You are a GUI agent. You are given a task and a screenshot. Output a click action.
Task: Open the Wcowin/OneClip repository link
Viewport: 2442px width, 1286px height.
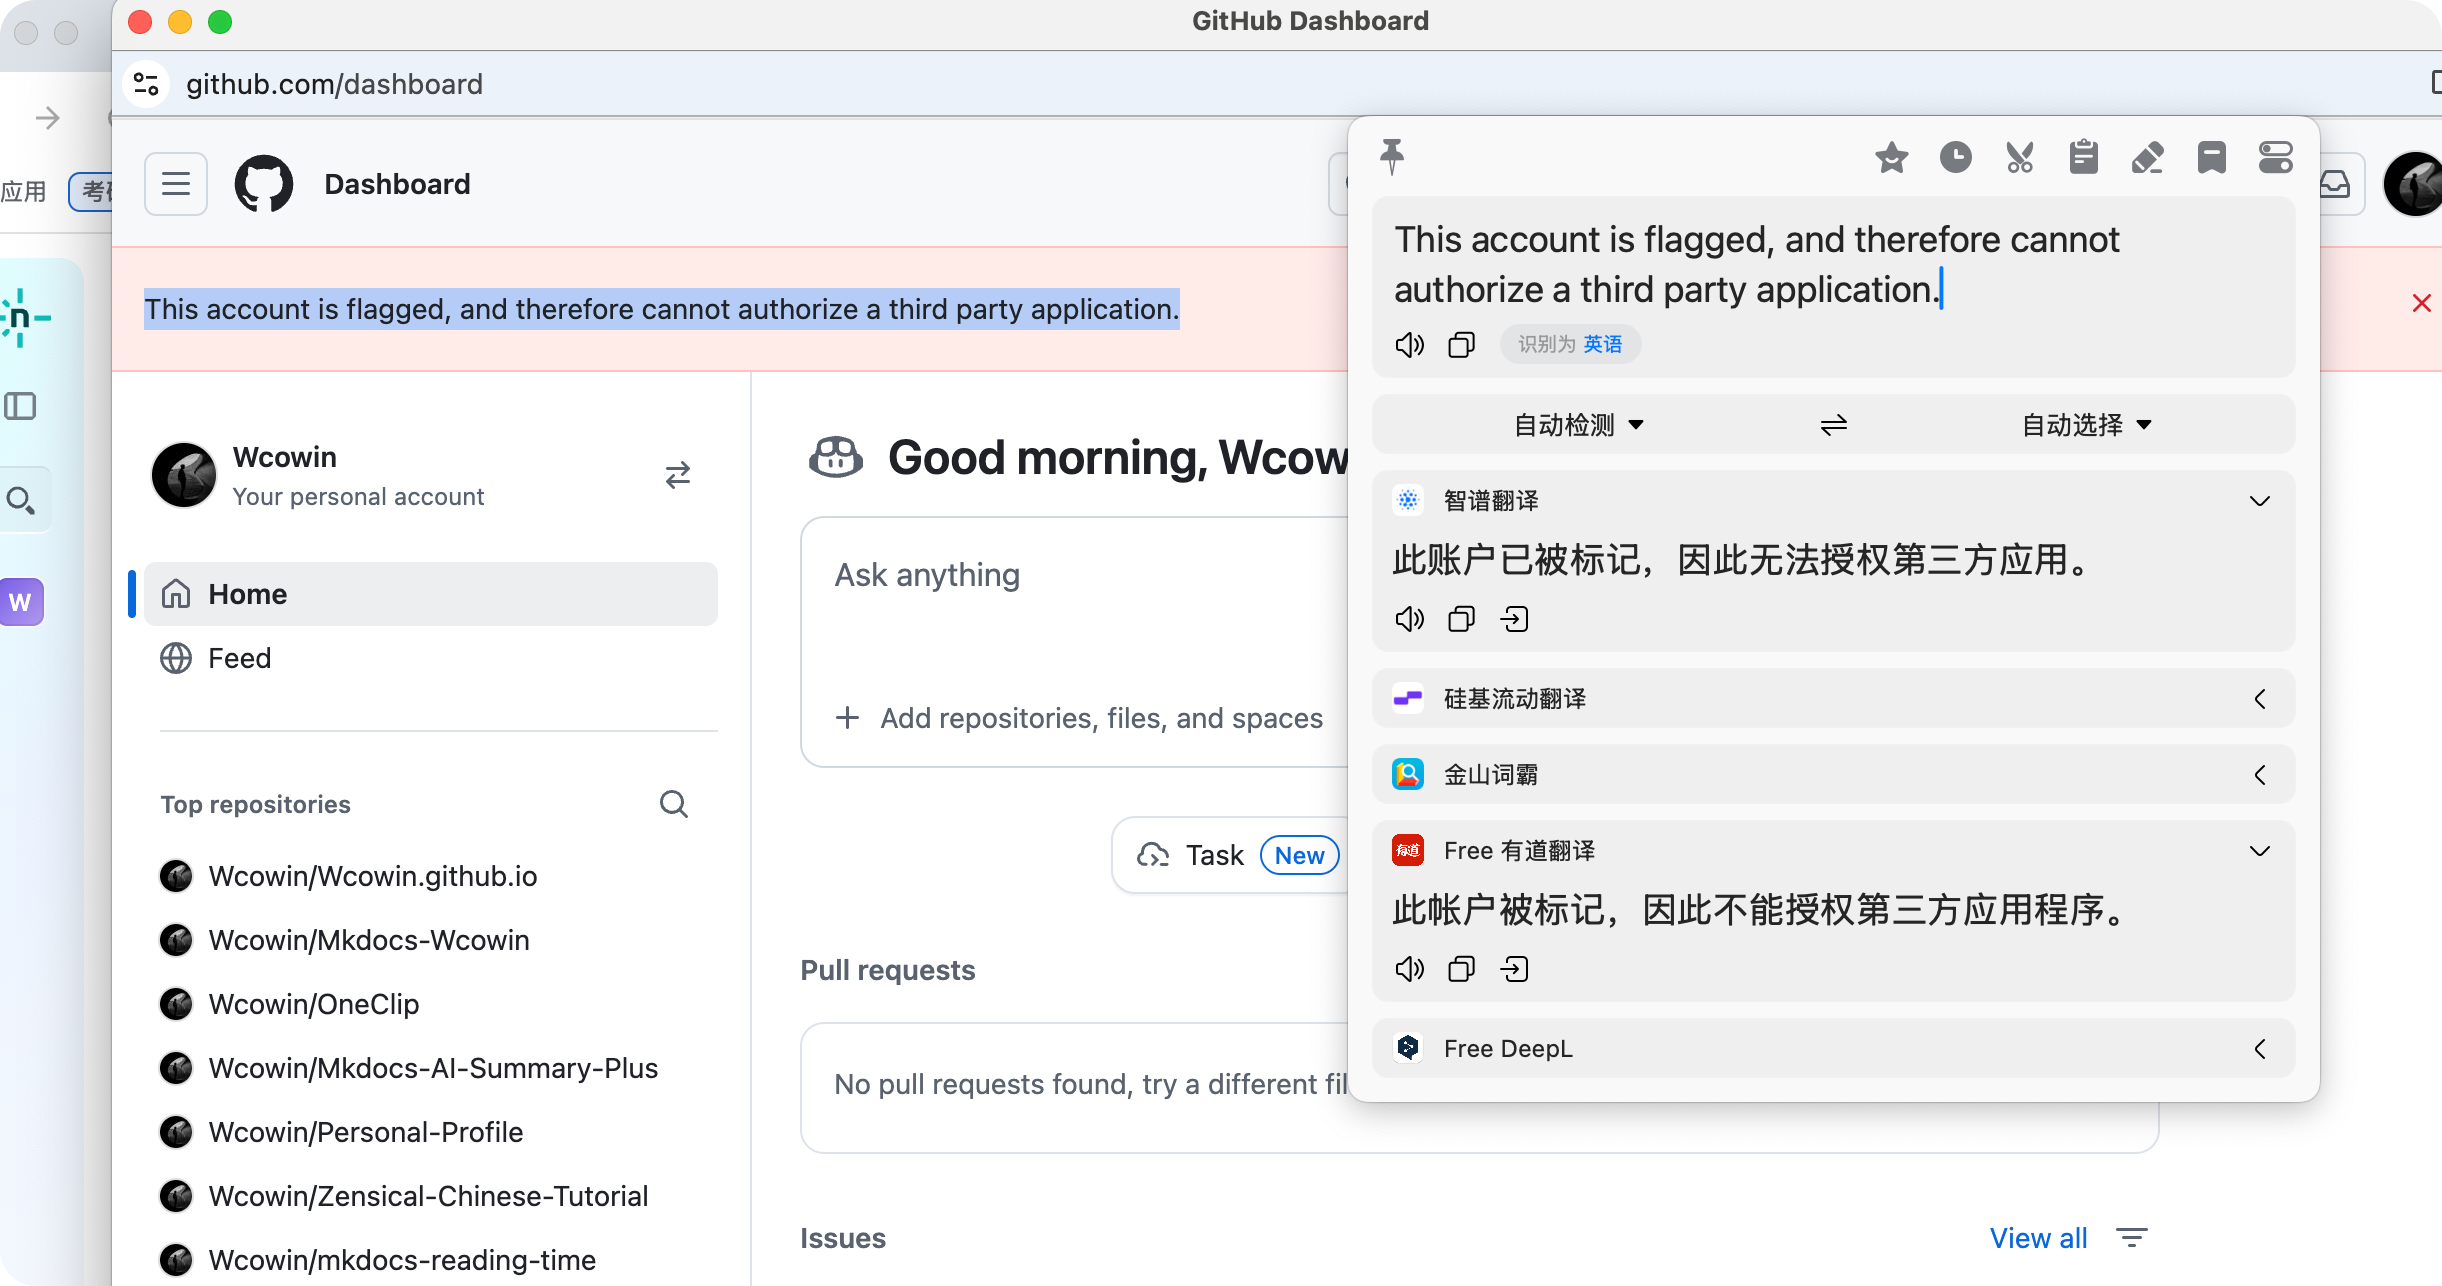[x=313, y=1004]
